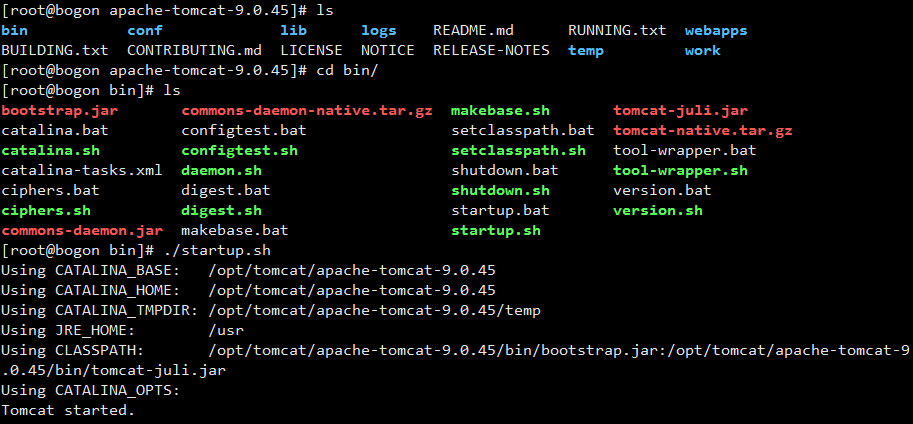Select the red tomcat-native.tar.gz entry

coord(703,130)
